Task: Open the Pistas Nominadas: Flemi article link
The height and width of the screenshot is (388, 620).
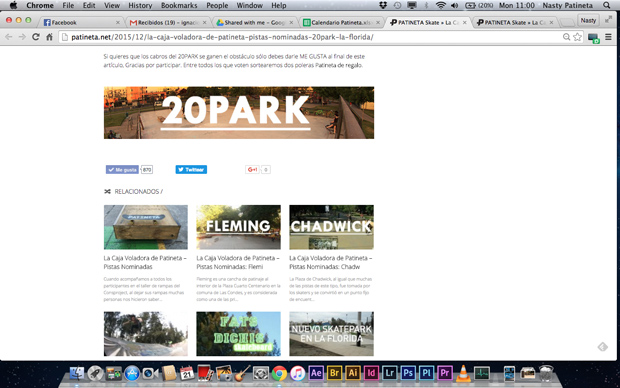Action: (238, 262)
